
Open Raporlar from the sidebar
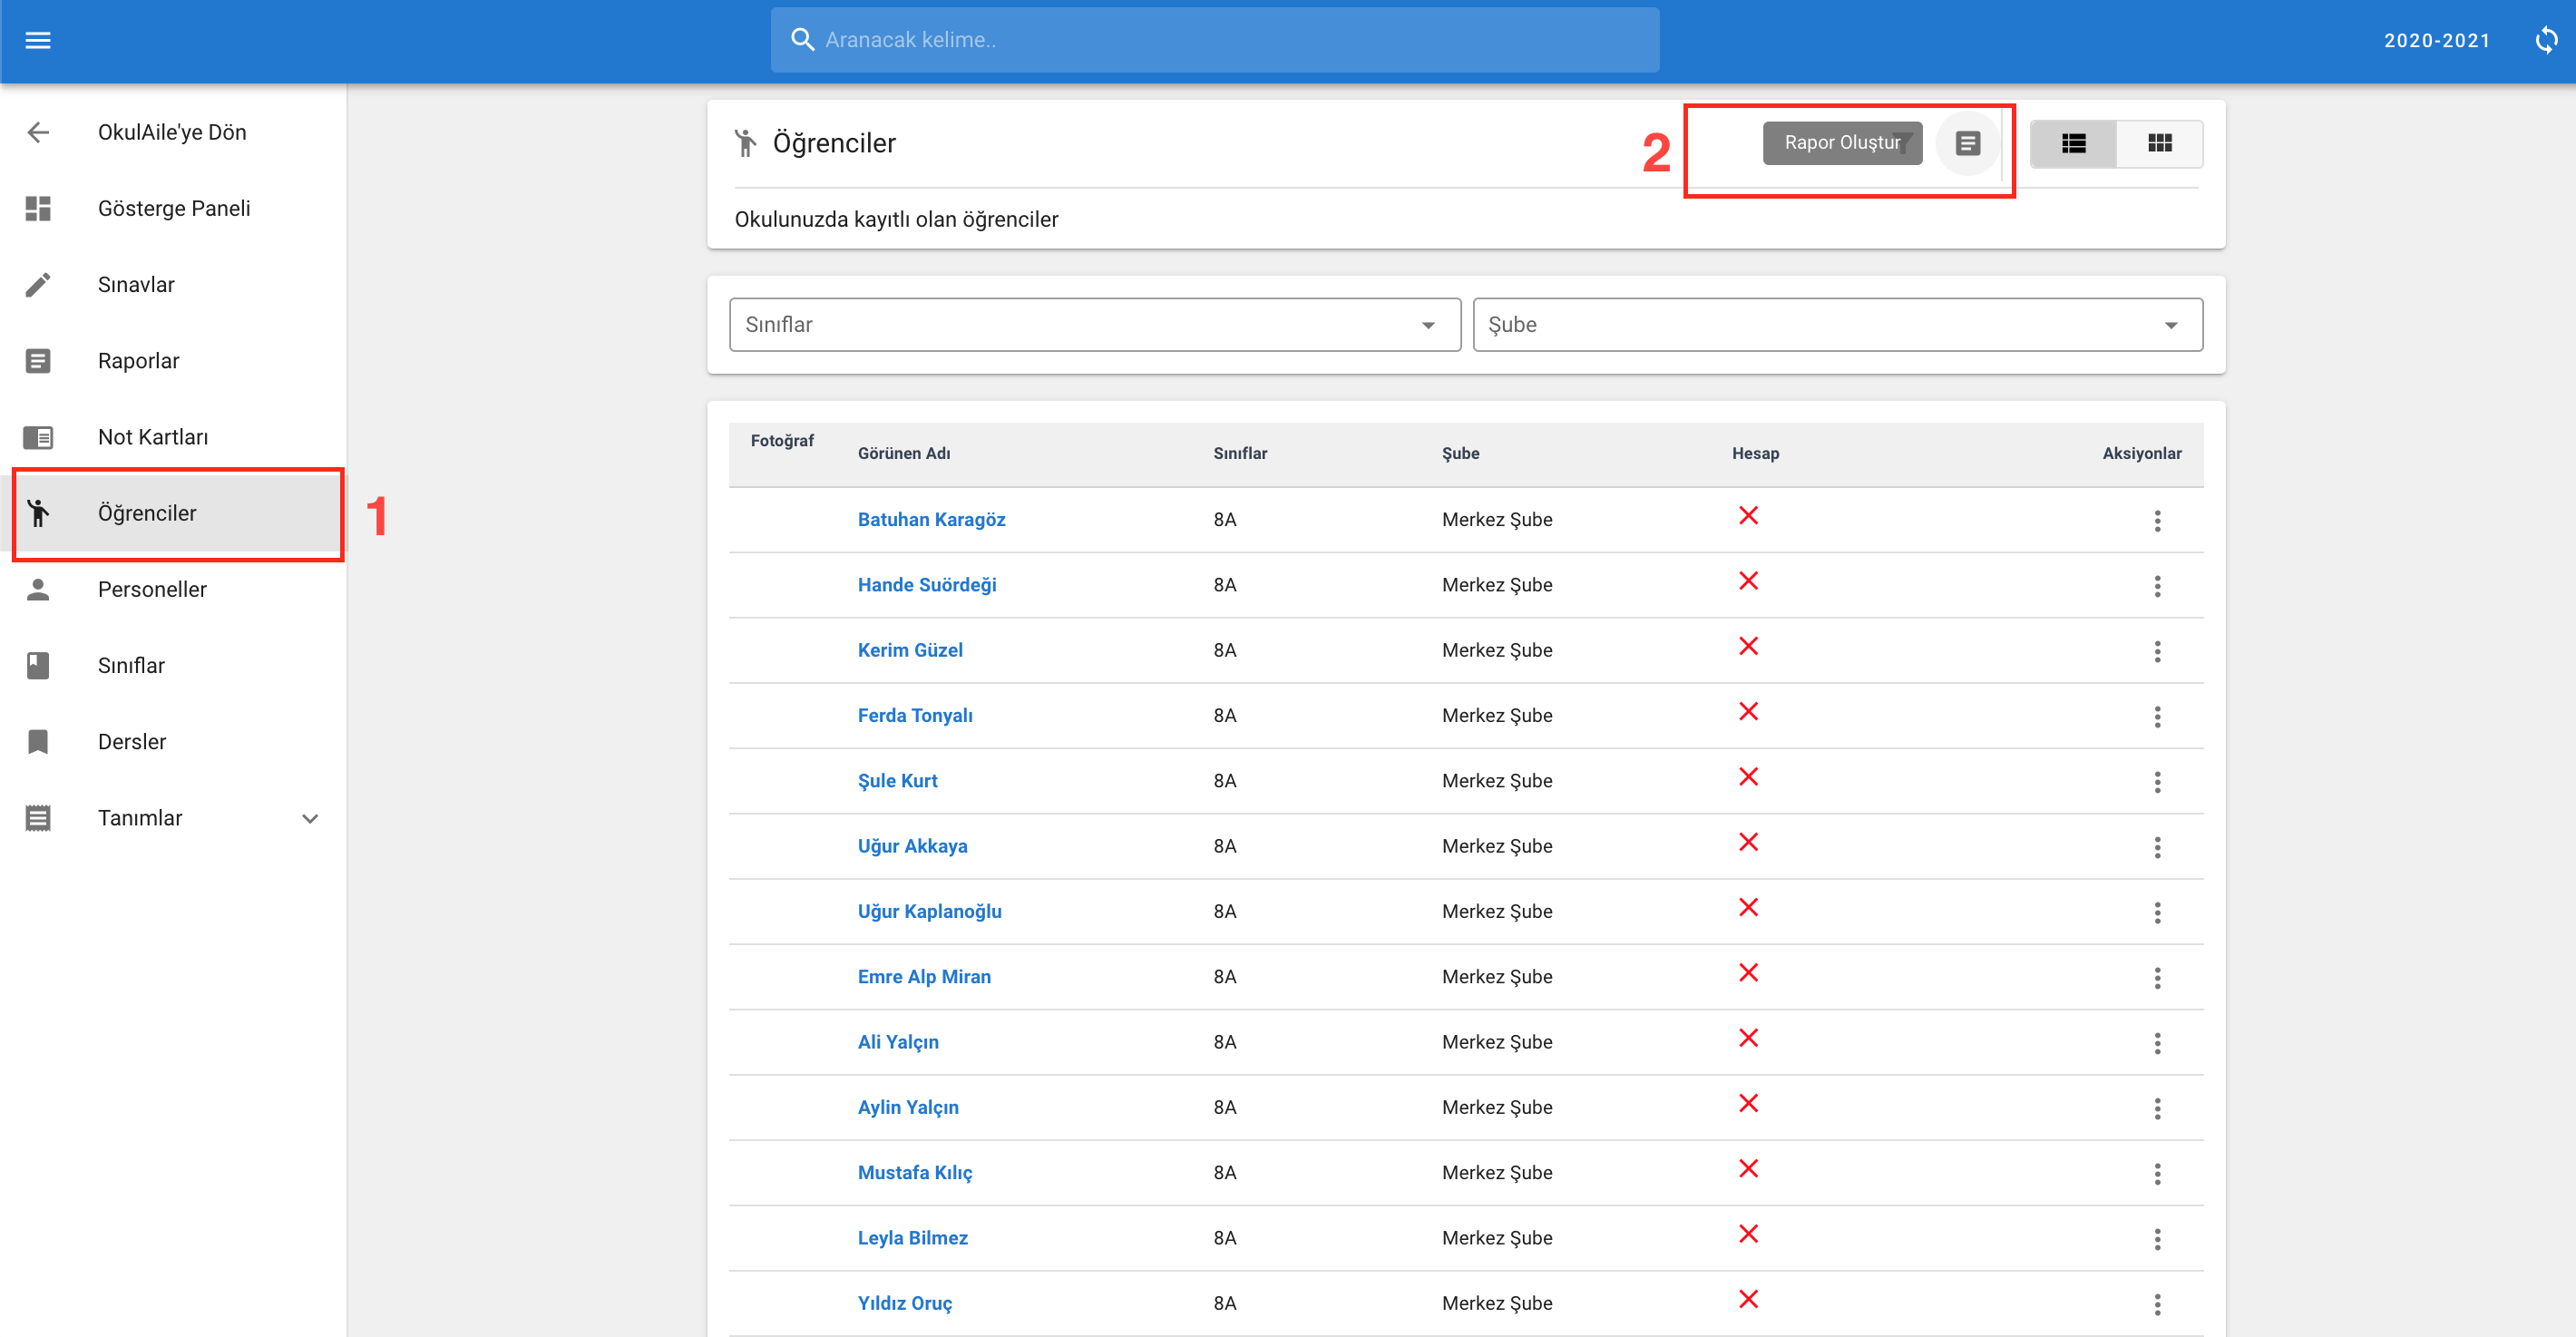(173, 361)
